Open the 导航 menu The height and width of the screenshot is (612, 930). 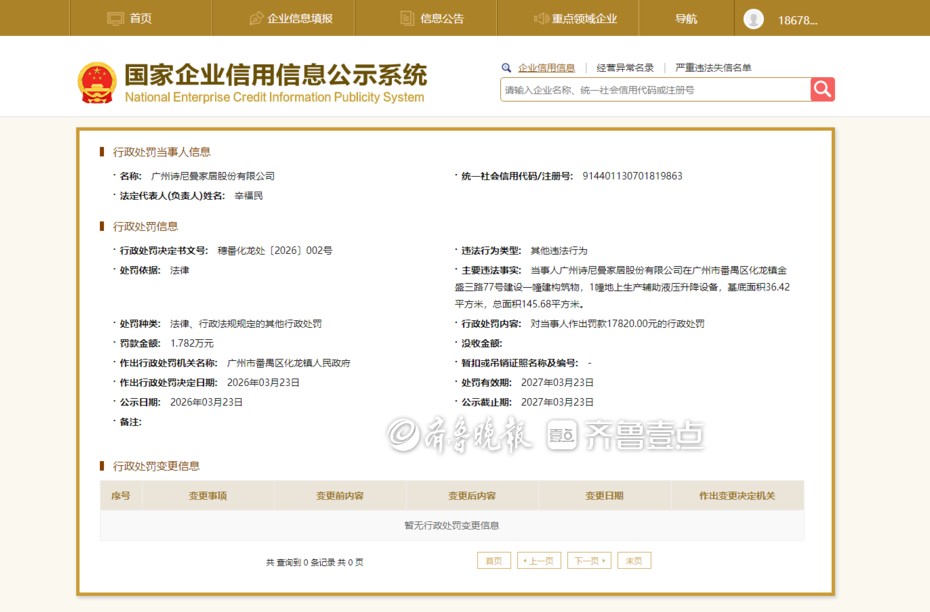[x=686, y=18]
